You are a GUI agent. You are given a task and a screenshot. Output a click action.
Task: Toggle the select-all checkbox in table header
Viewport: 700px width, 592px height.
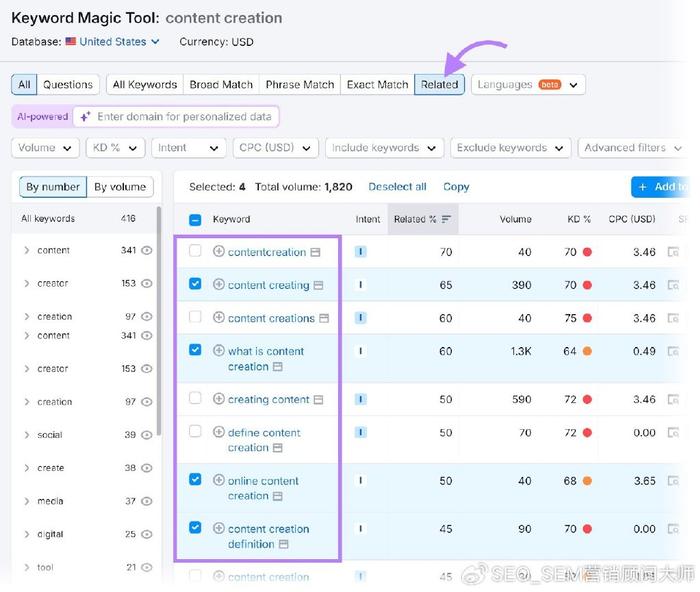click(195, 220)
